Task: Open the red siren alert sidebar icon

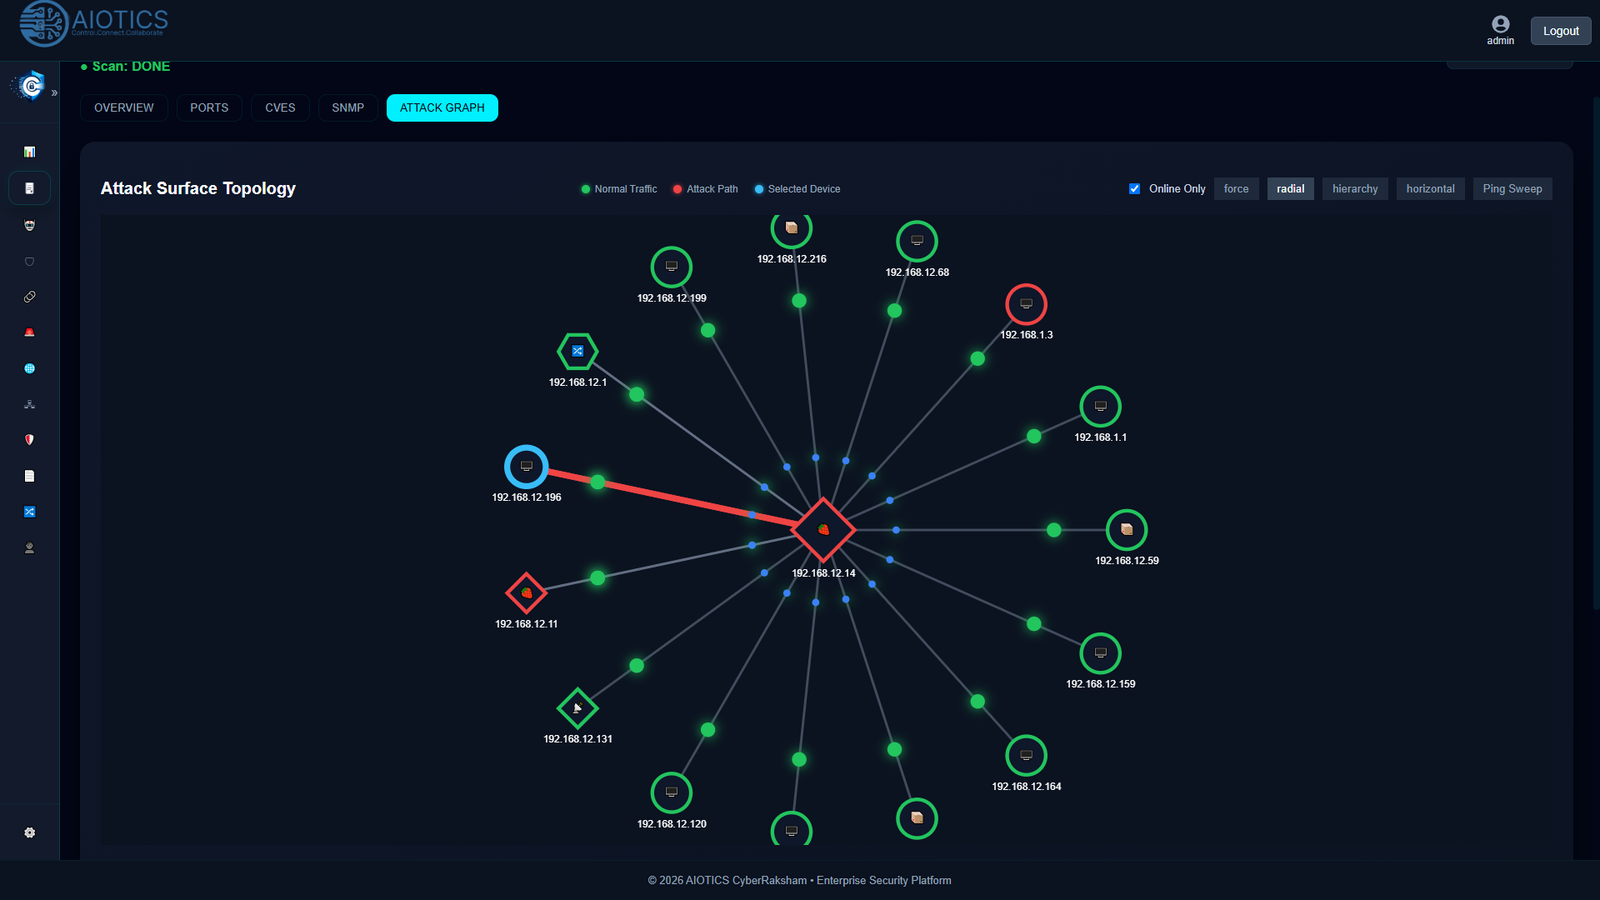Action: coord(29,332)
